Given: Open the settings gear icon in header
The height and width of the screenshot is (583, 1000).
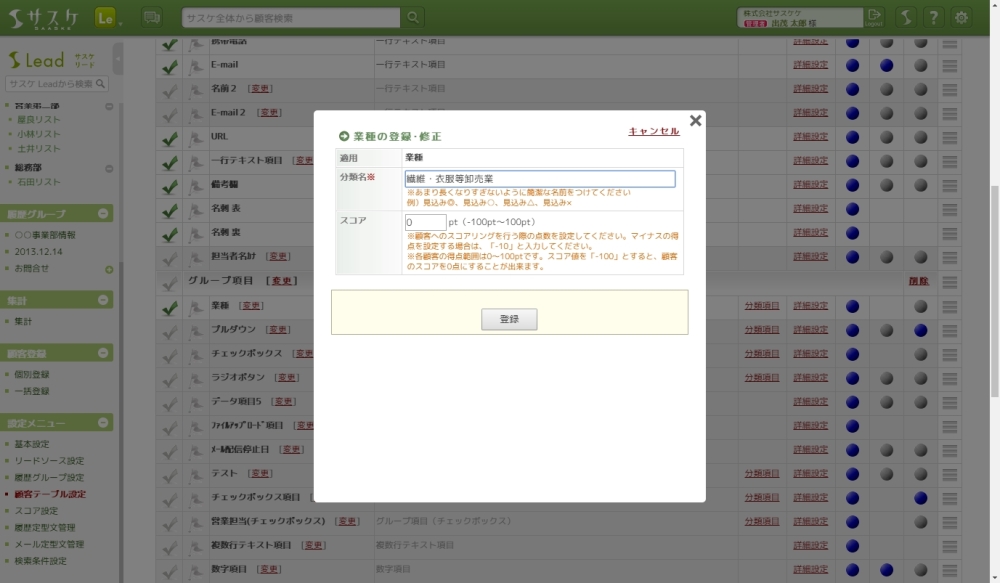Looking at the screenshot, I should coord(961,17).
